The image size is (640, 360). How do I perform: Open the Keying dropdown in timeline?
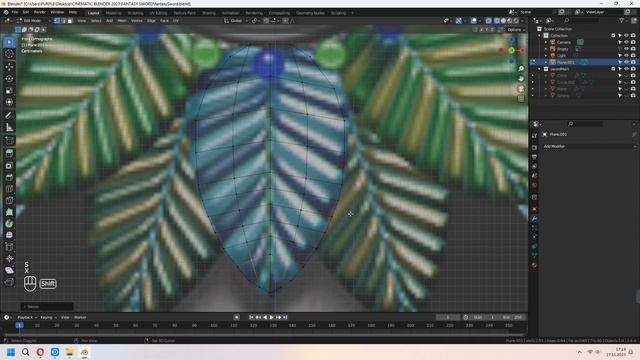[49, 317]
